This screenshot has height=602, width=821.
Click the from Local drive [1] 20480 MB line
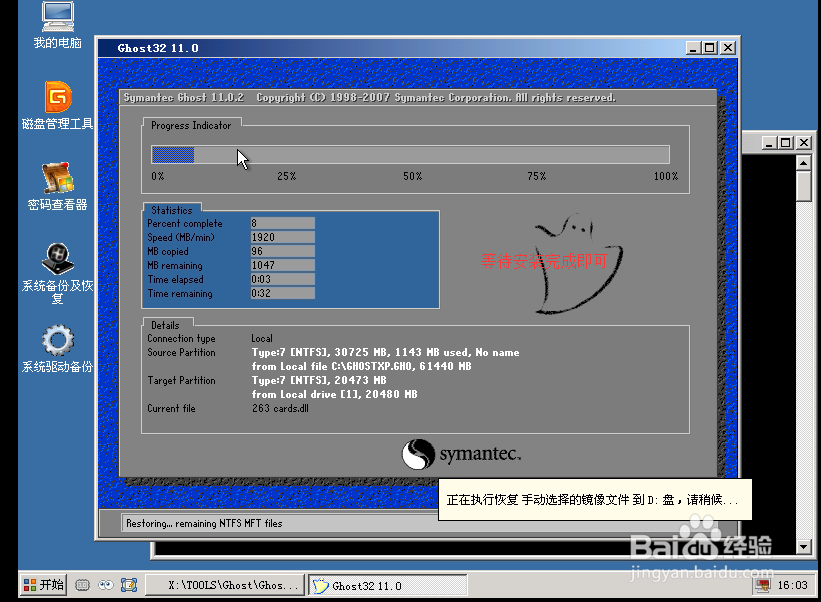[335, 394]
